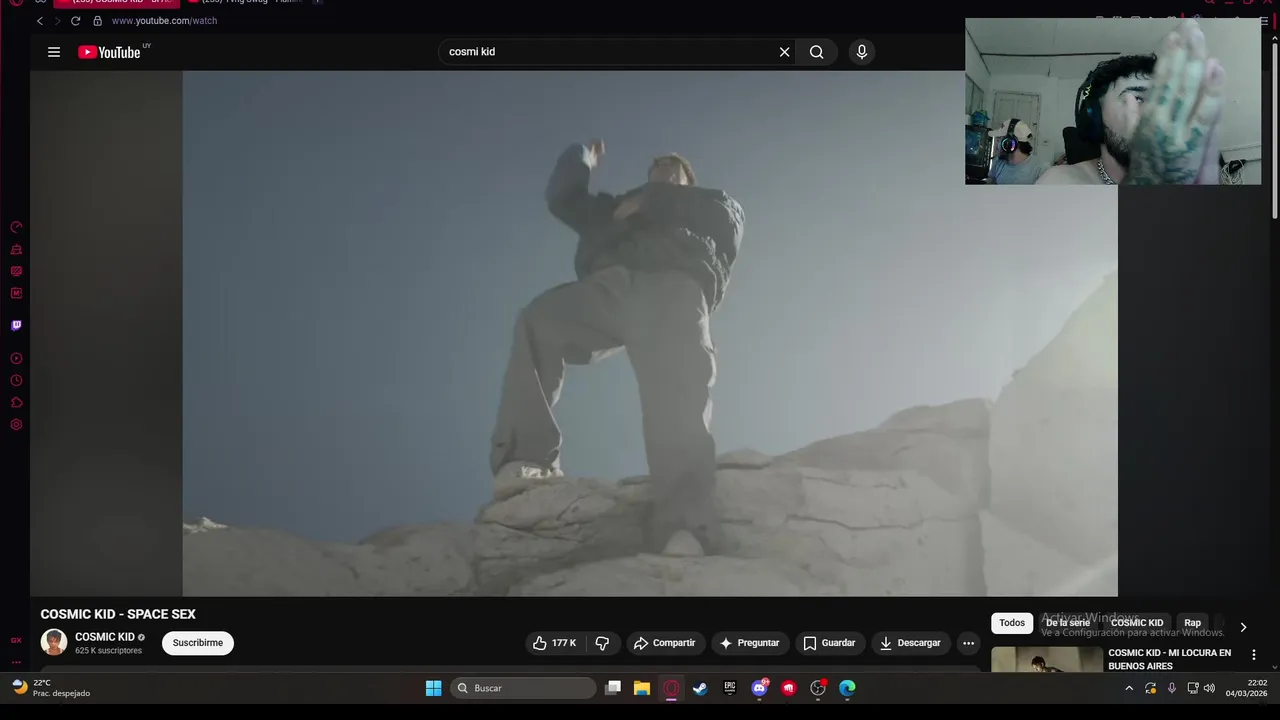Open the YouTube hamburger guide menu
The width and height of the screenshot is (1280, 720).
point(54,52)
